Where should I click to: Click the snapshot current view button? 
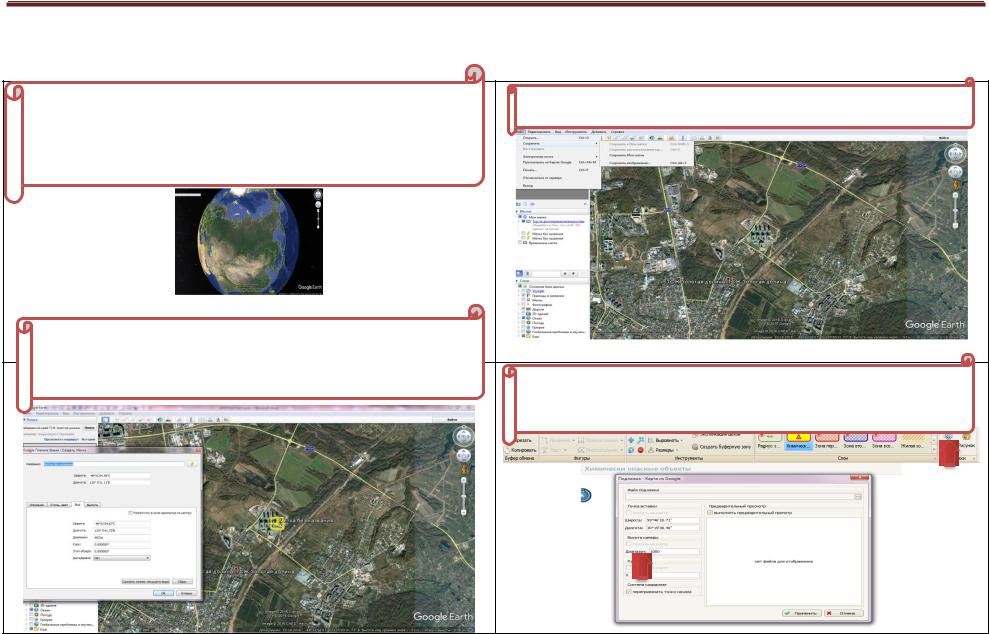[146, 582]
